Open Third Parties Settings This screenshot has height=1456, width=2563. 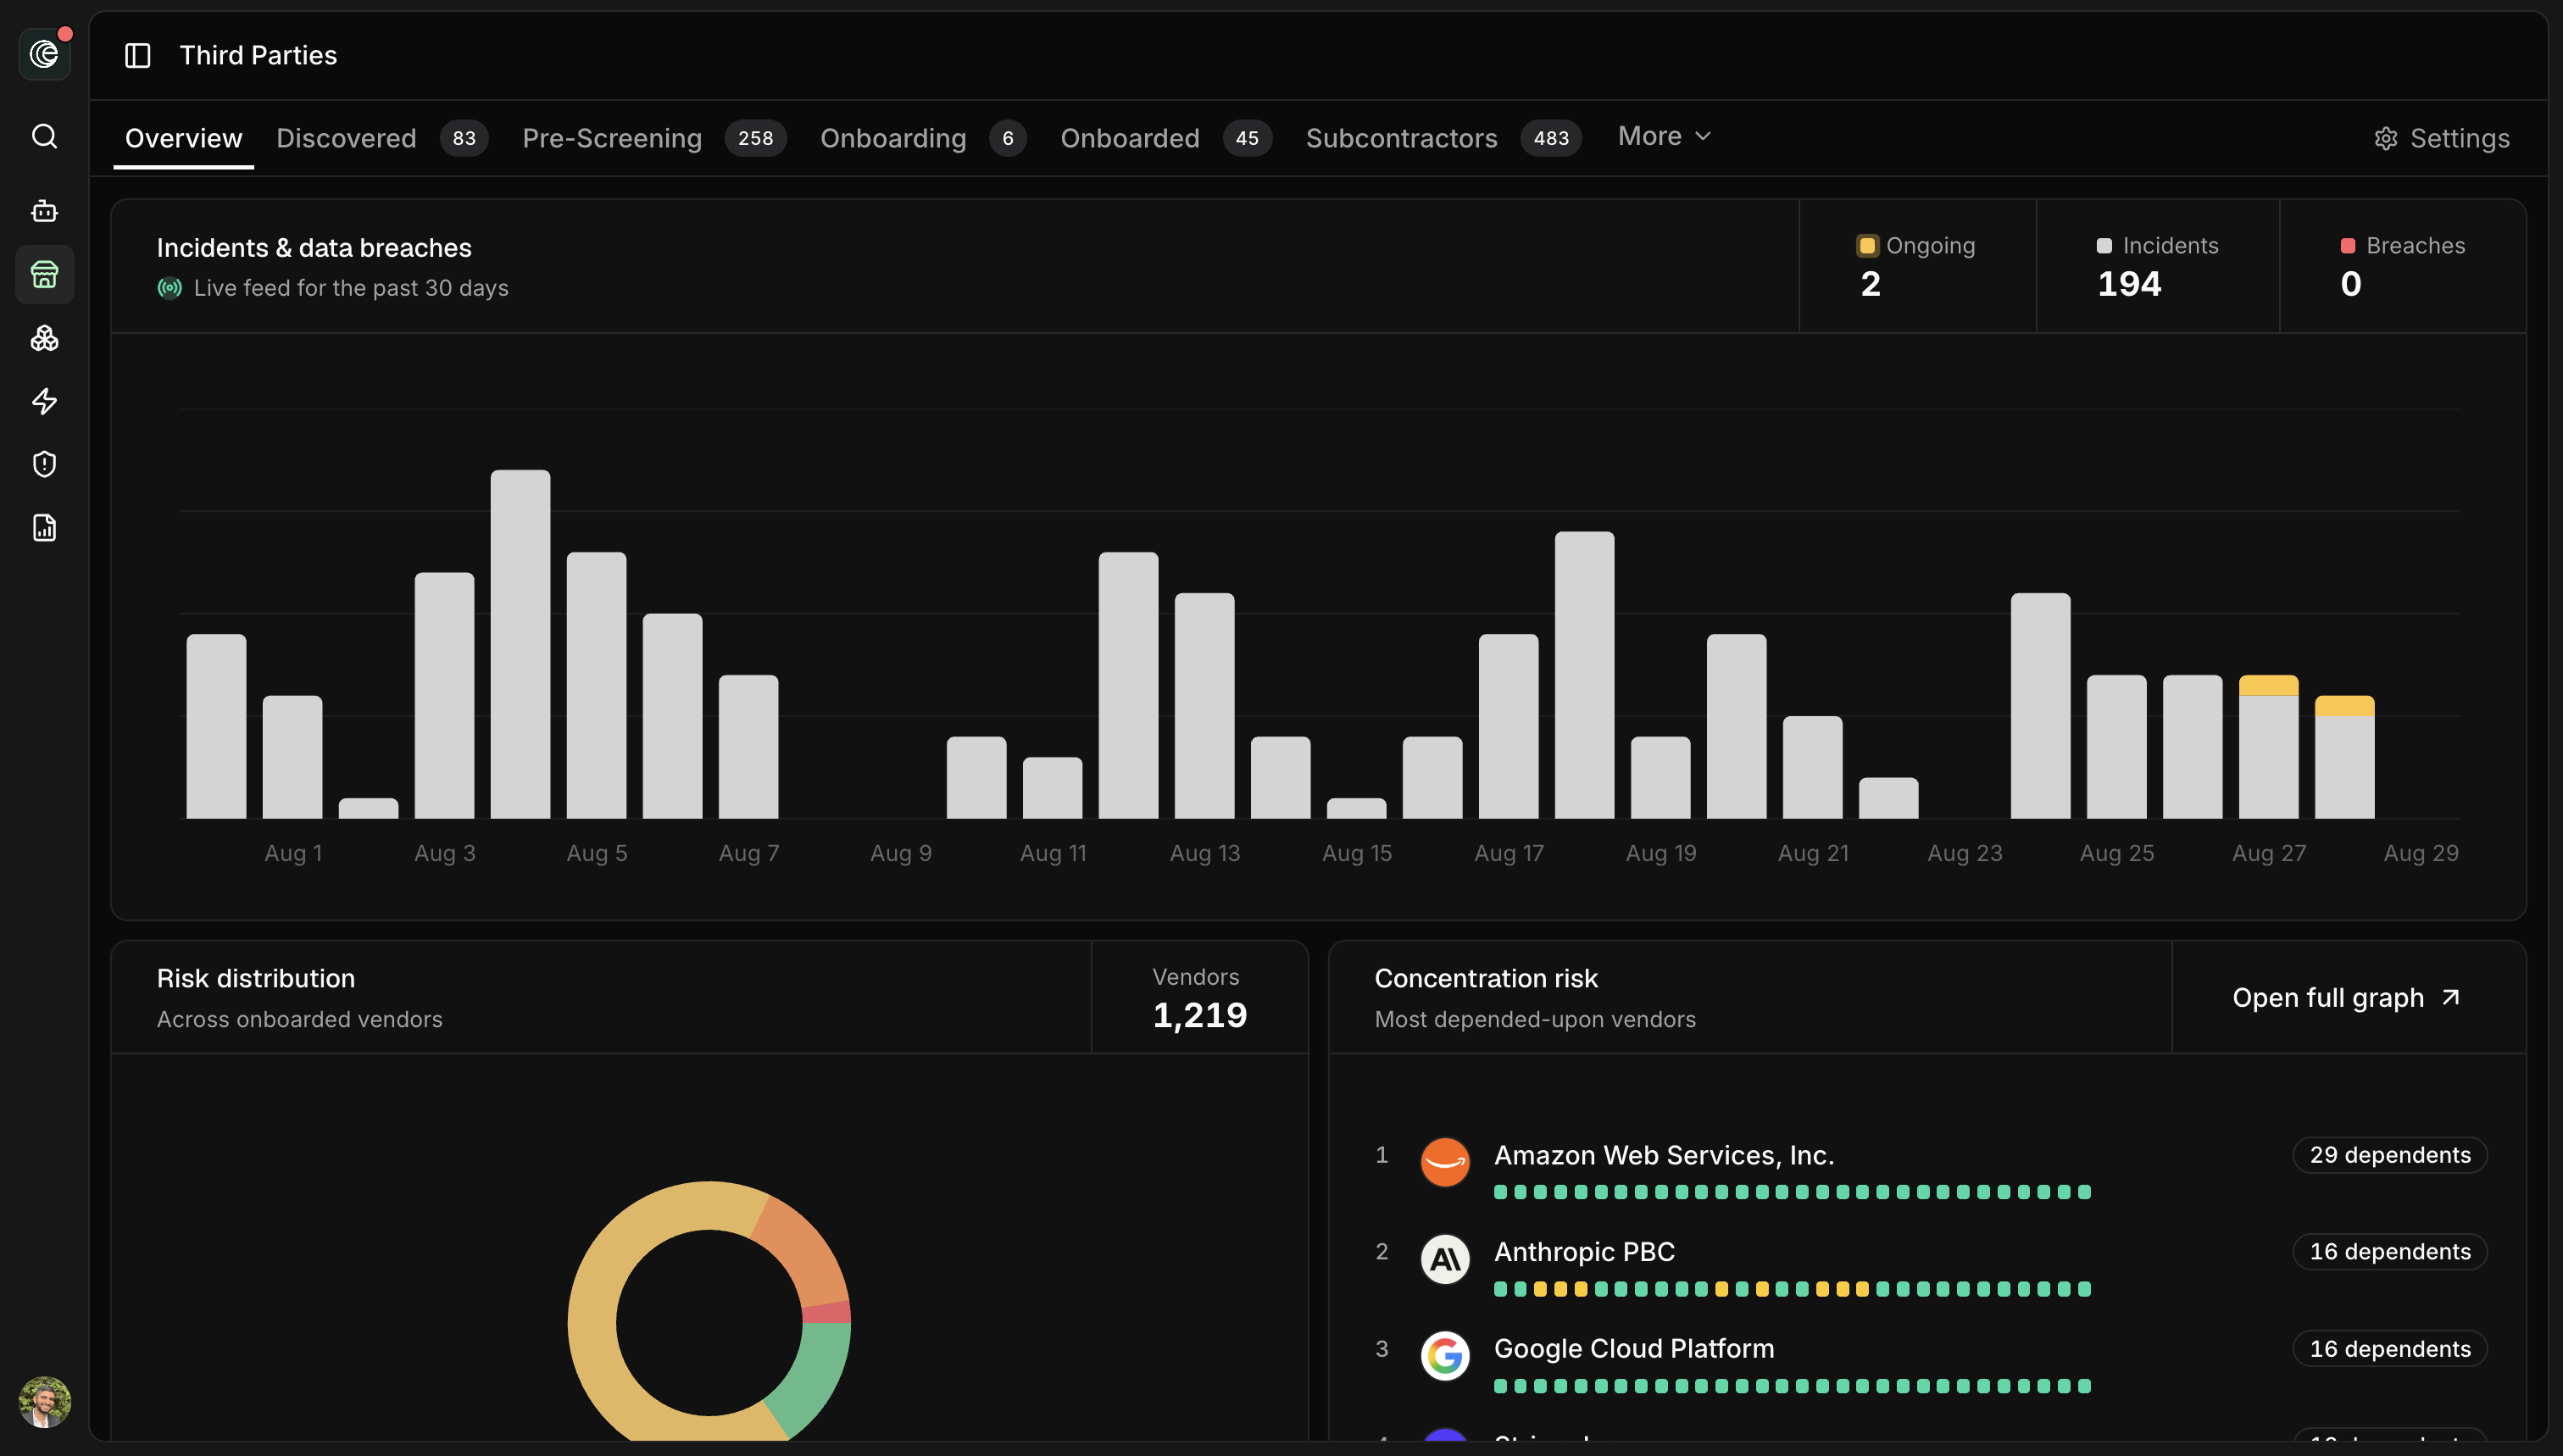pos(2442,138)
